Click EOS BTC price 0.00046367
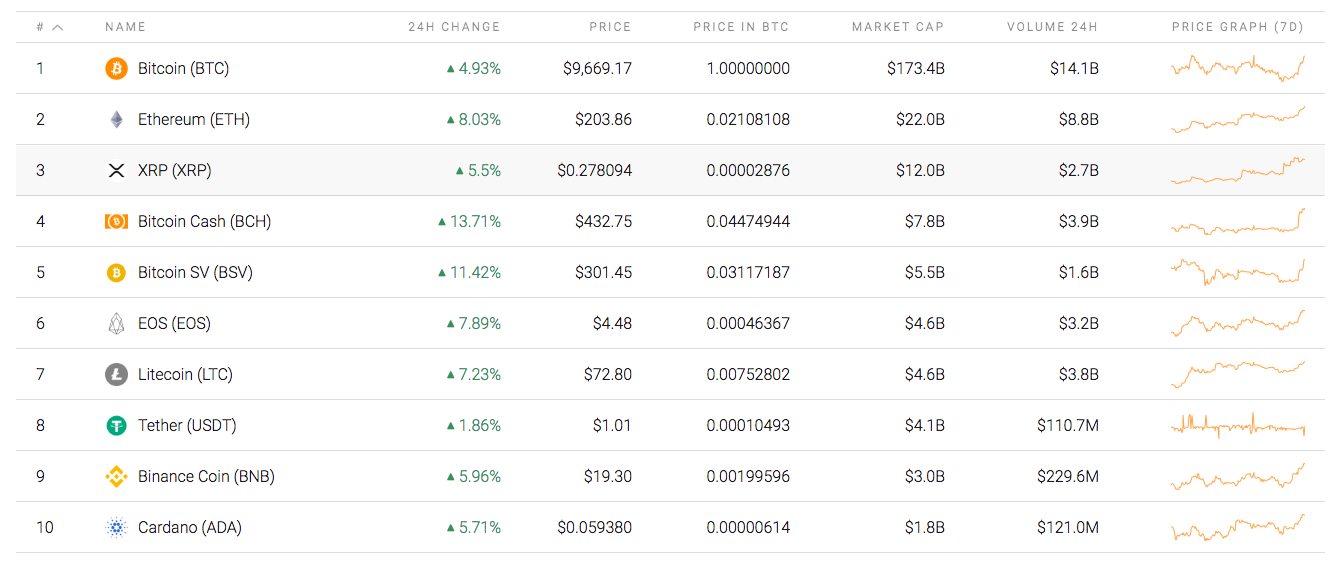The image size is (1339, 564). (x=748, y=323)
